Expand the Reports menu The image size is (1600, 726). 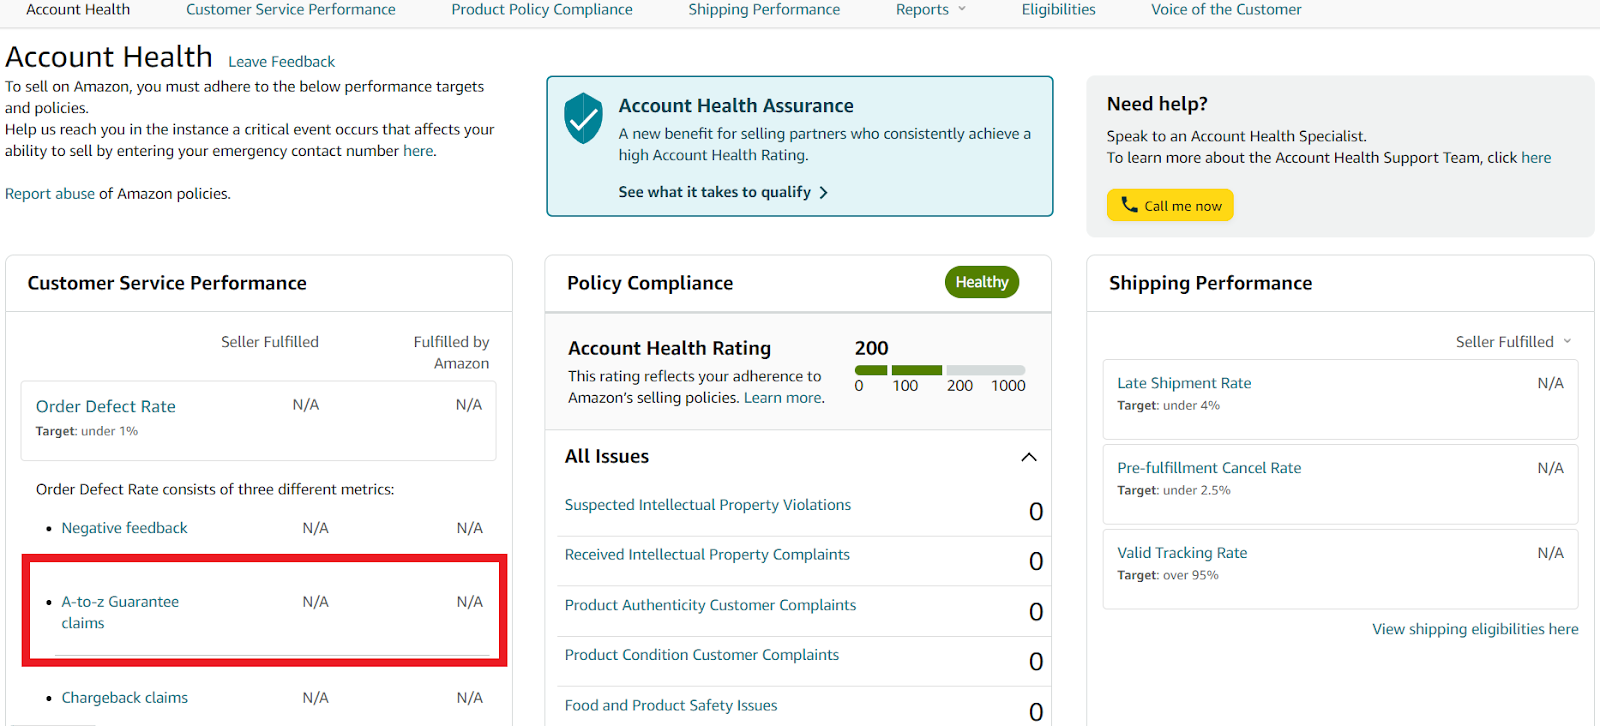931,10
